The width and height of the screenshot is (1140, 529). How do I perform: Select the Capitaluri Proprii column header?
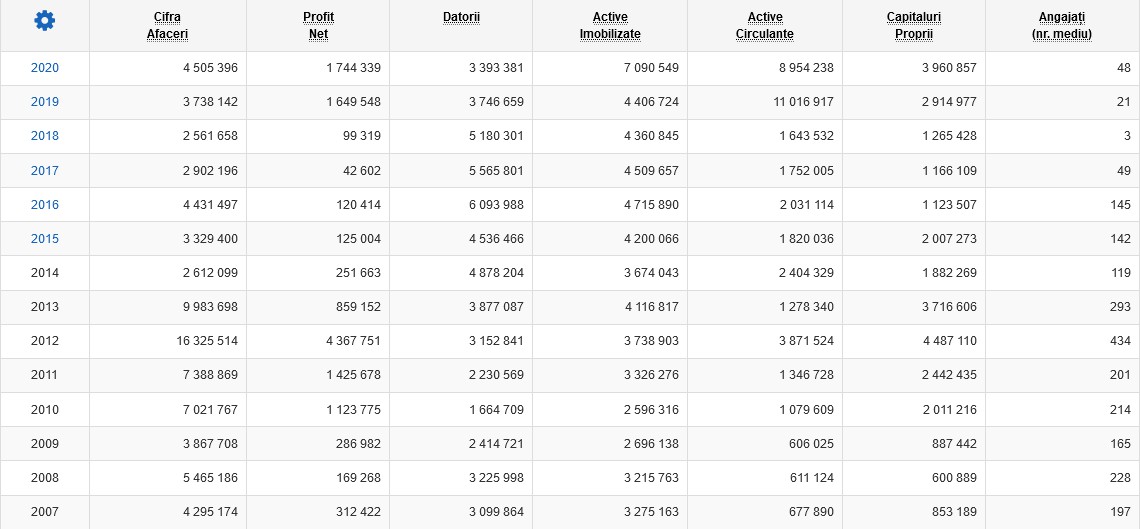[914, 25]
